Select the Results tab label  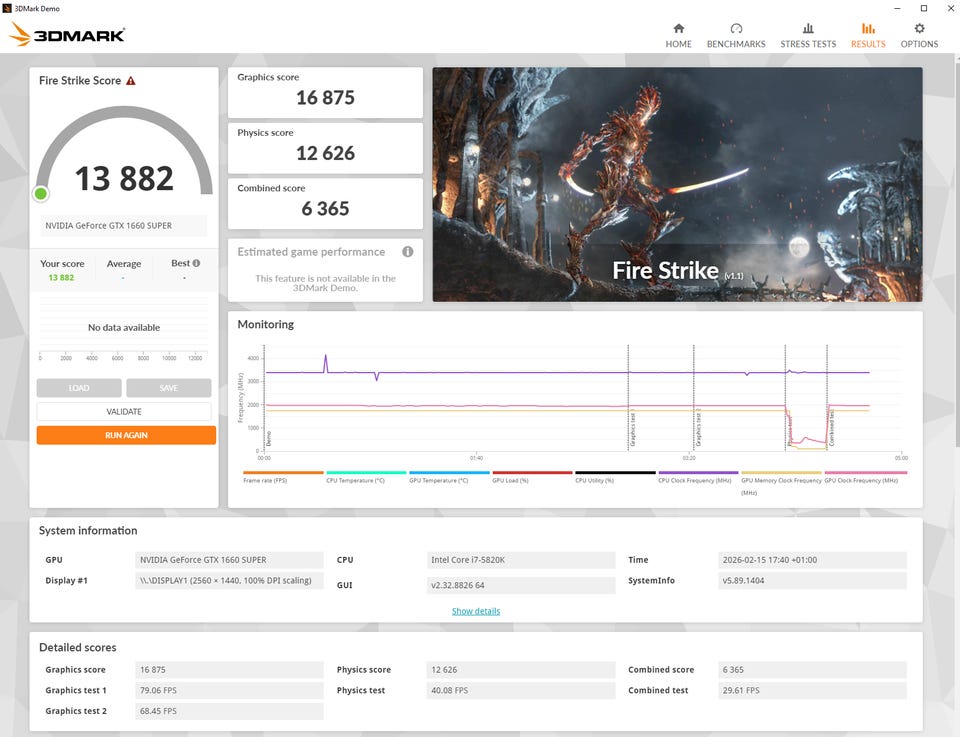click(868, 44)
